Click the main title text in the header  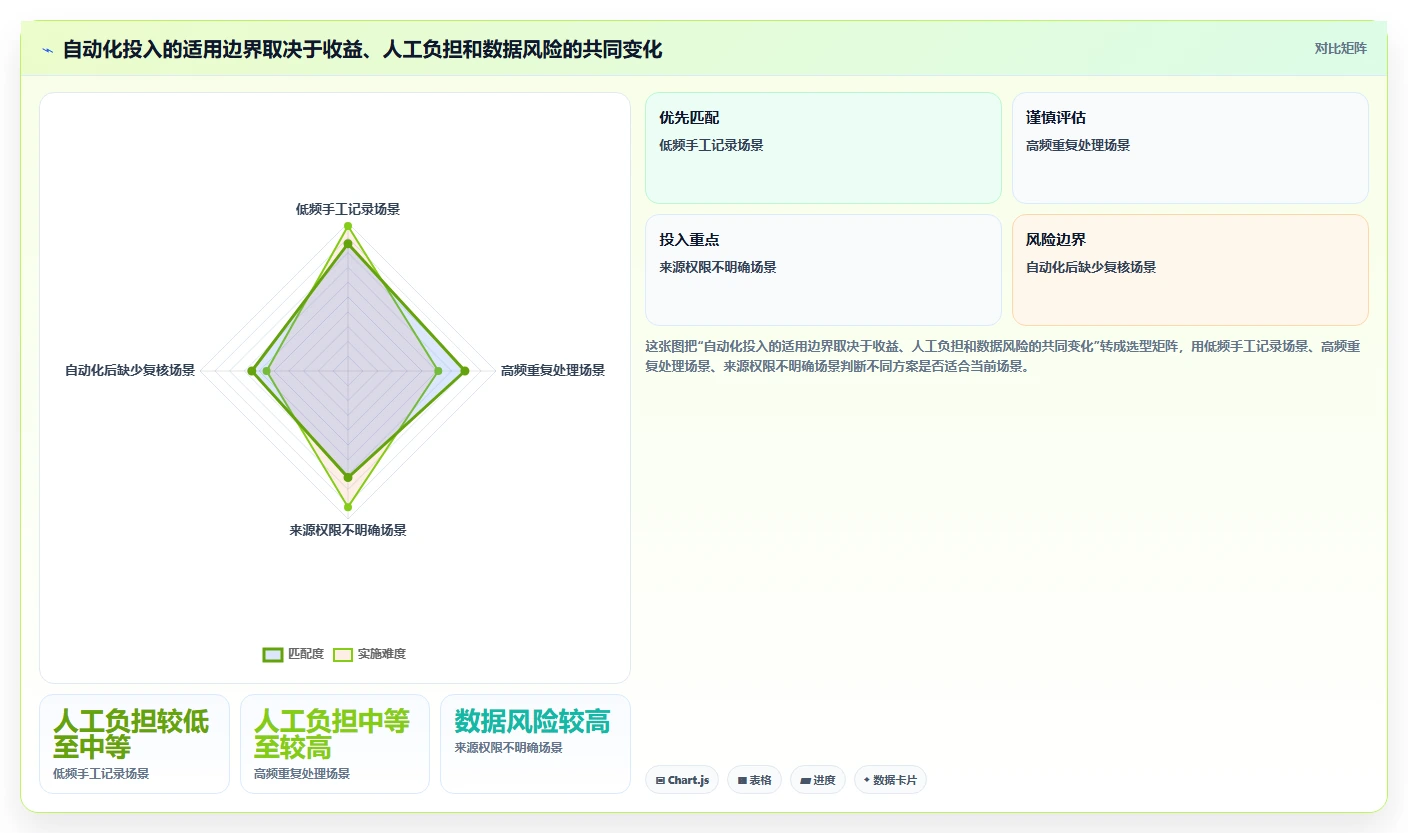pos(362,49)
